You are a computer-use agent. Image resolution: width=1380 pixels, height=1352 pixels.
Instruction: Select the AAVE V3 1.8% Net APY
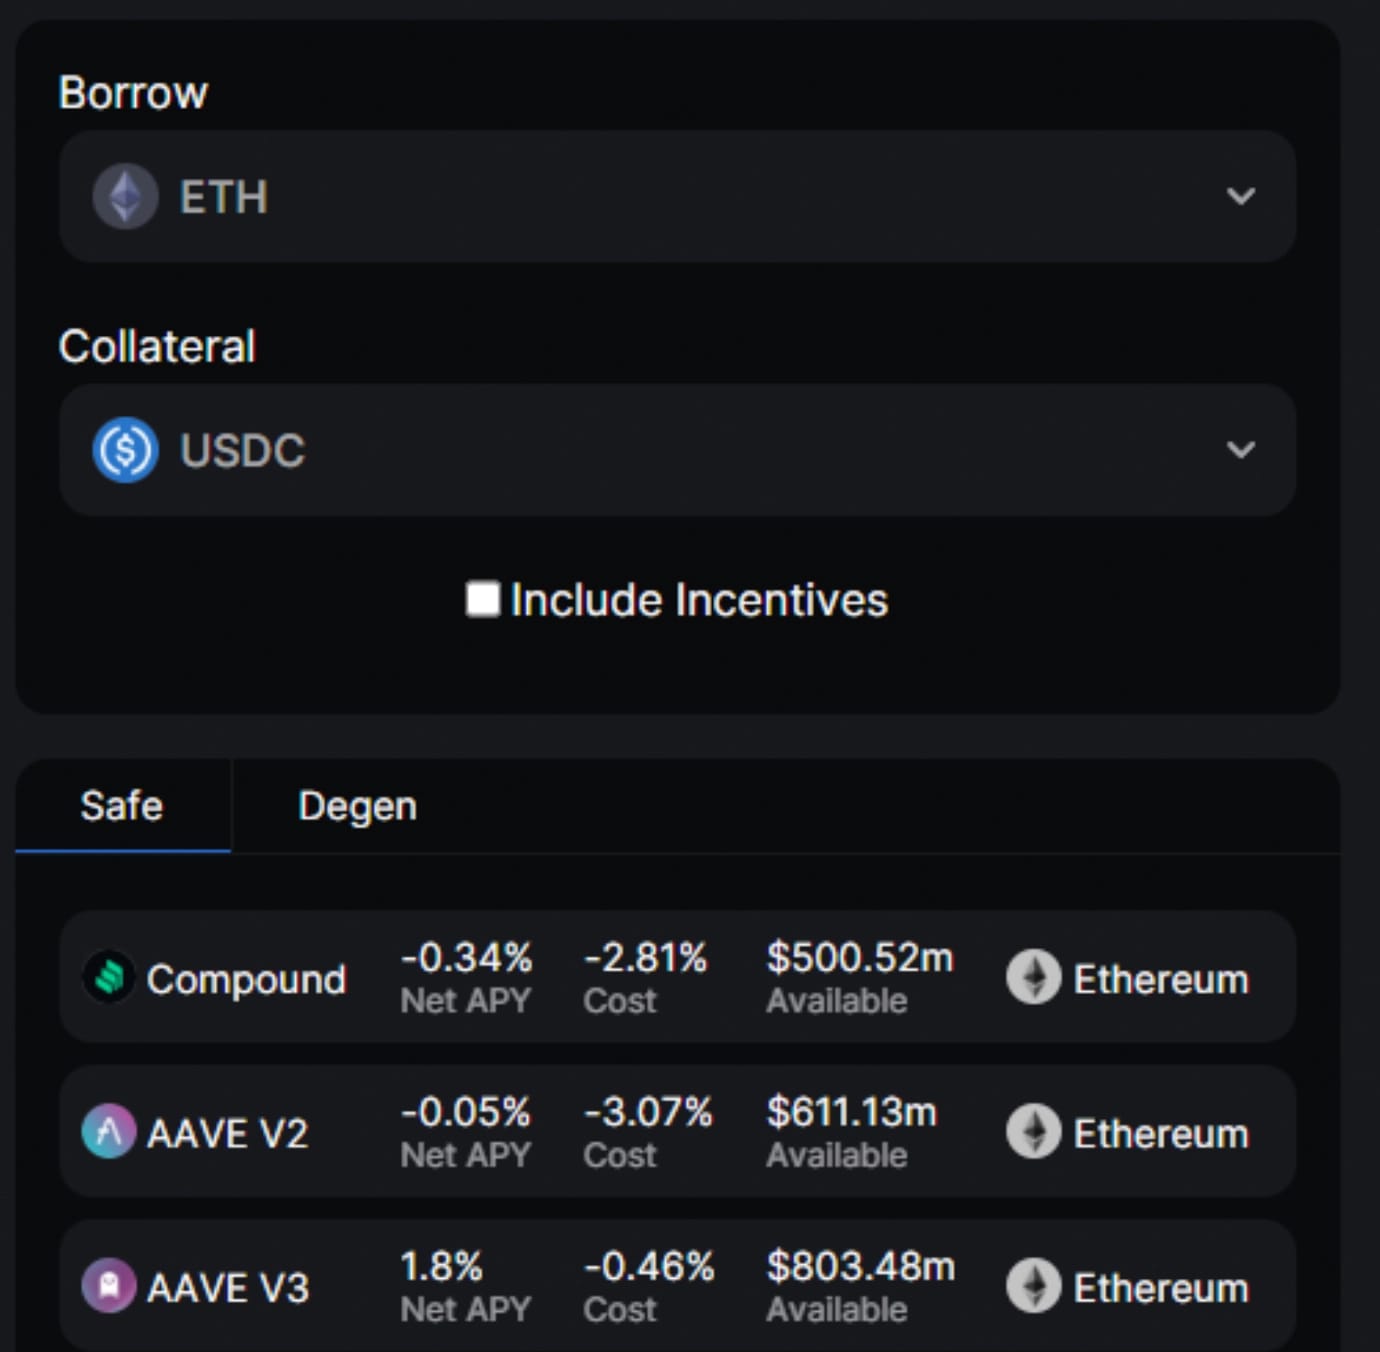pyautogui.click(x=442, y=1267)
